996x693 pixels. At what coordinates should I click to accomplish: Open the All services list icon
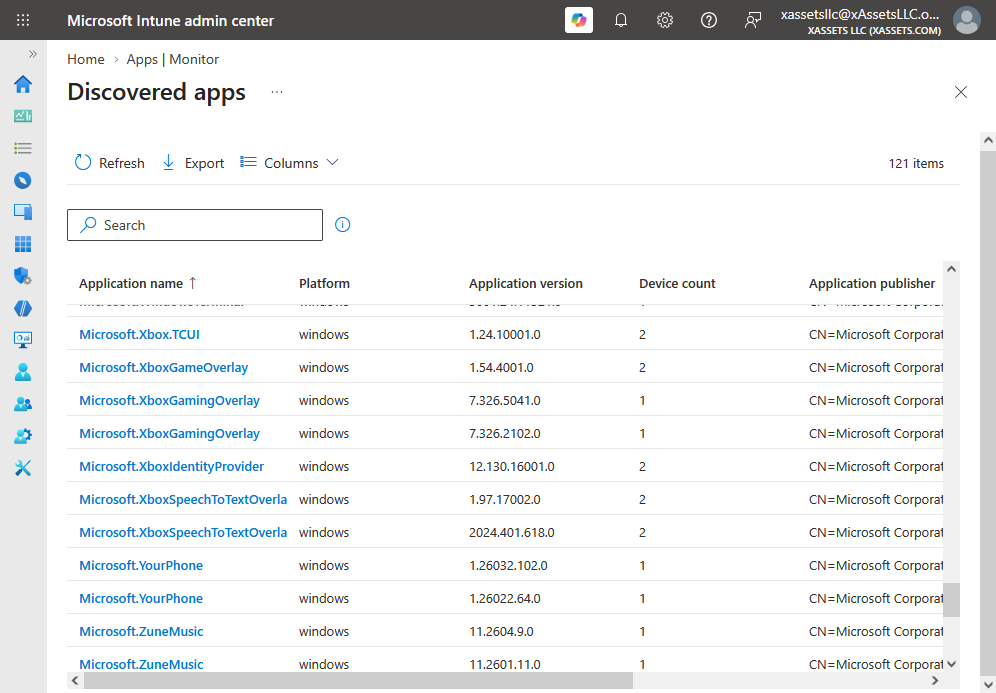pyautogui.click(x=23, y=148)
